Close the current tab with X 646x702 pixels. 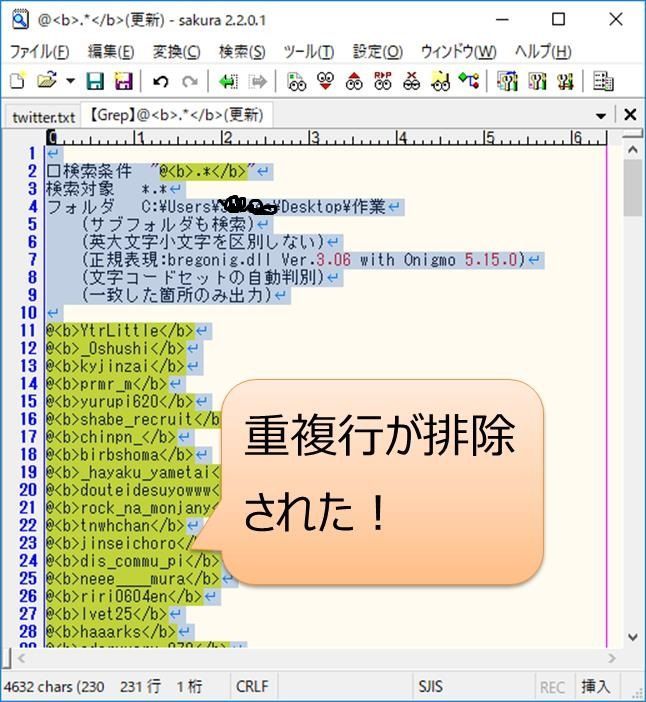[x=630, y=115]
